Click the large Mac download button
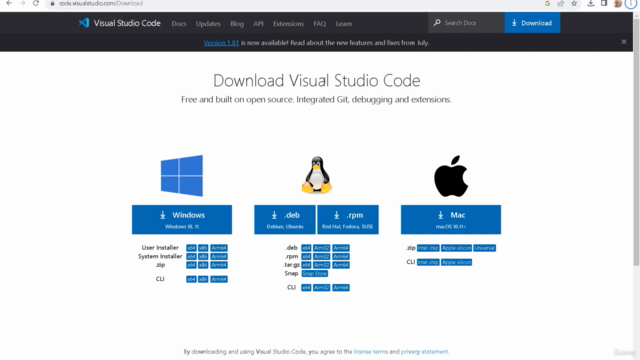Viewport: 640px width, 360px height. tap(451, 220)
